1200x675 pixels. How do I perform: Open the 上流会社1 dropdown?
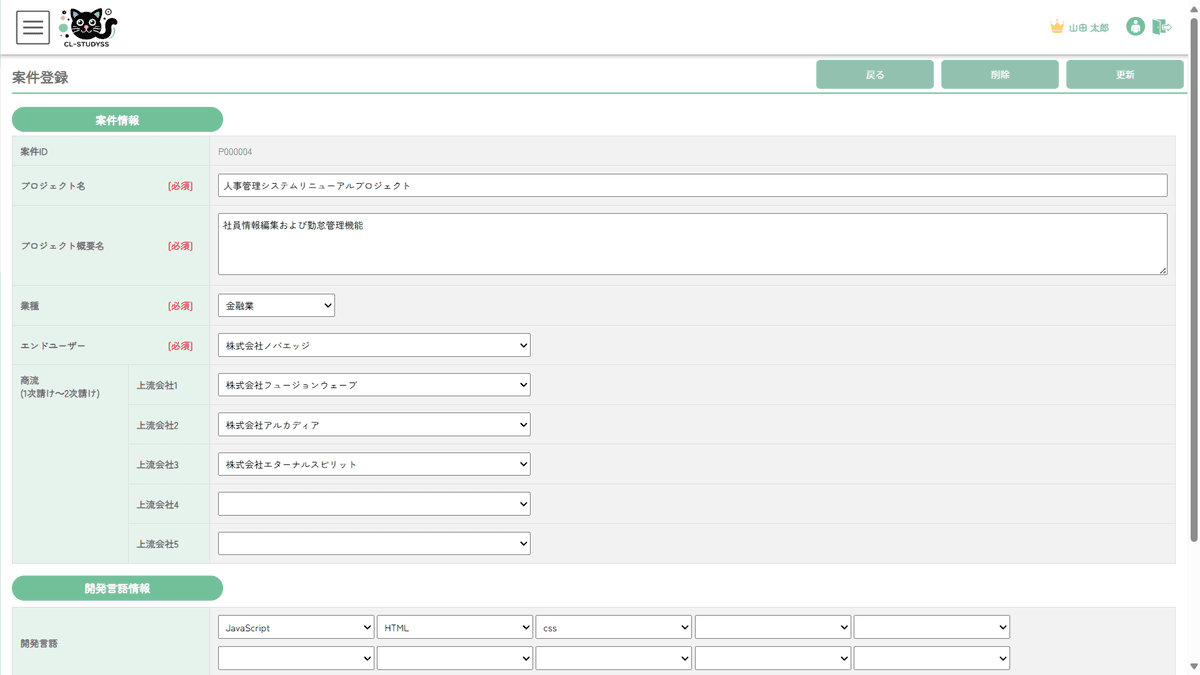(x=374, y=385)
